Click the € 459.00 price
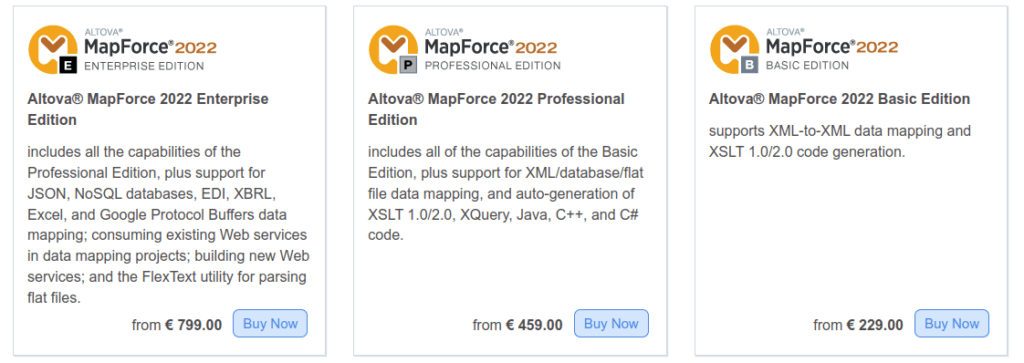Image resolution: width=1024 pixels, height=363 pixels. tap(534, 324)
